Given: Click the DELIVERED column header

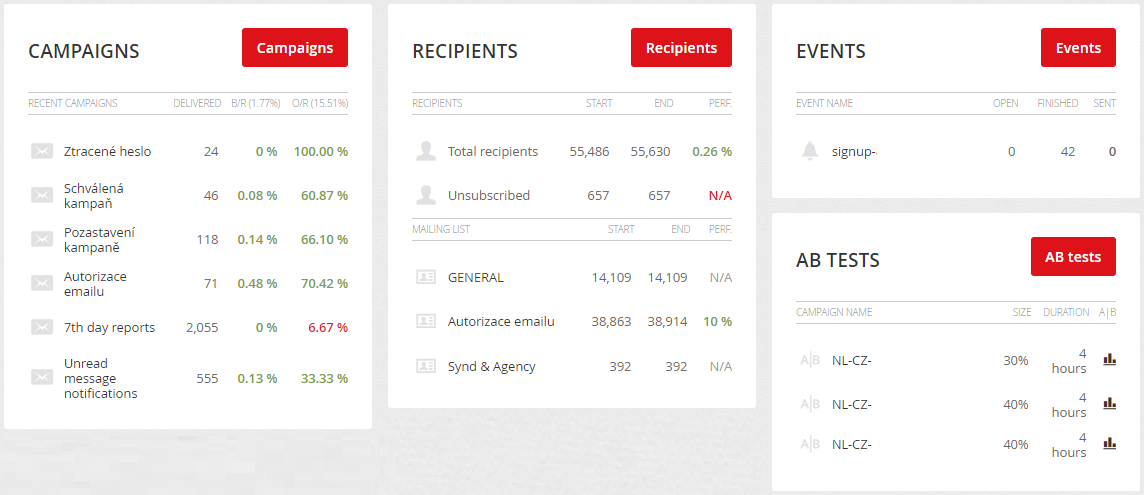Looking at the screenshot, I should [x=197, y=103].
